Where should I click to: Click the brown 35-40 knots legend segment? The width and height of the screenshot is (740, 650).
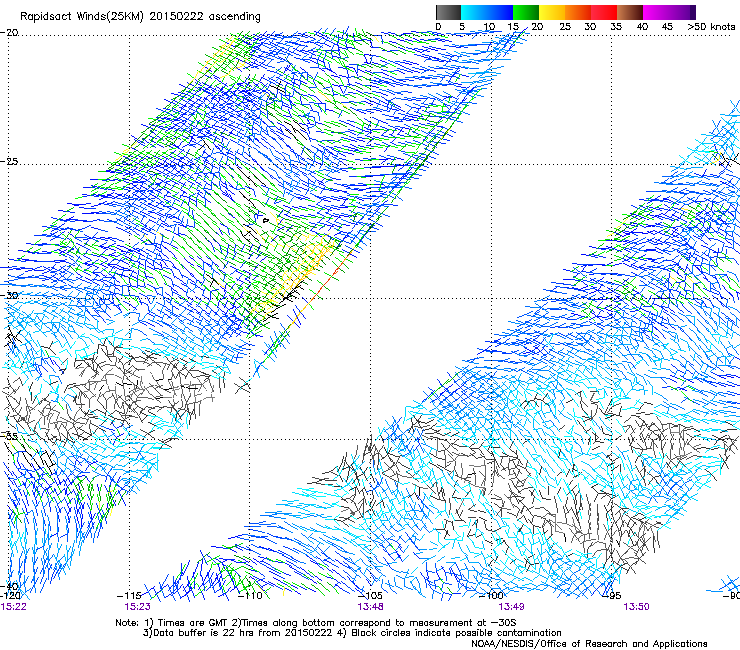pyautogui.click(x=630, y=12)
